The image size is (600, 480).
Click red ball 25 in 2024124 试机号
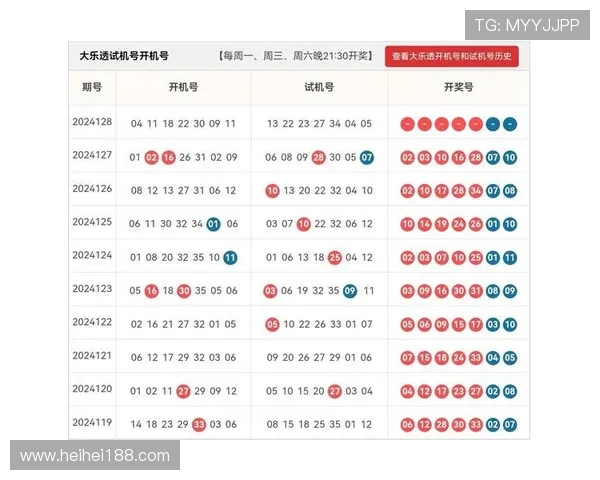334,258
